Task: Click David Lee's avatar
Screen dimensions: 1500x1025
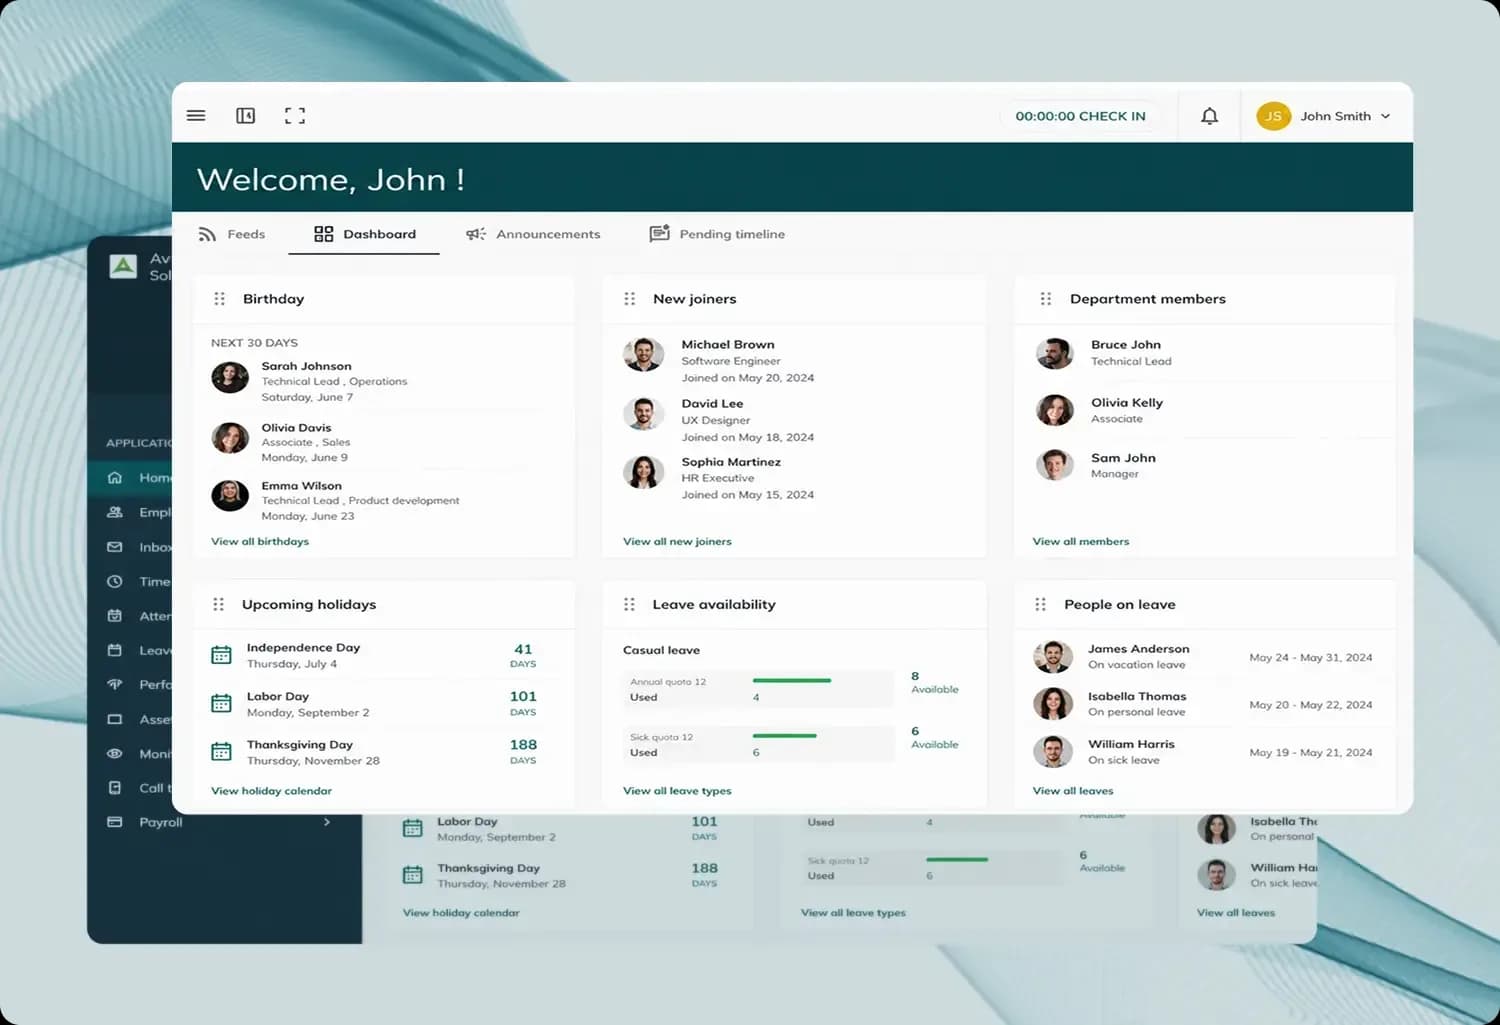Action: point(643,413)
